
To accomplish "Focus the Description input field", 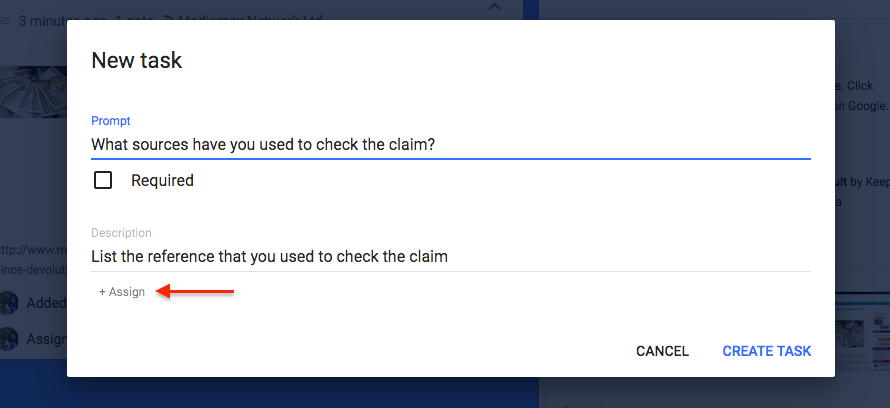I will [x=451, y=256].
